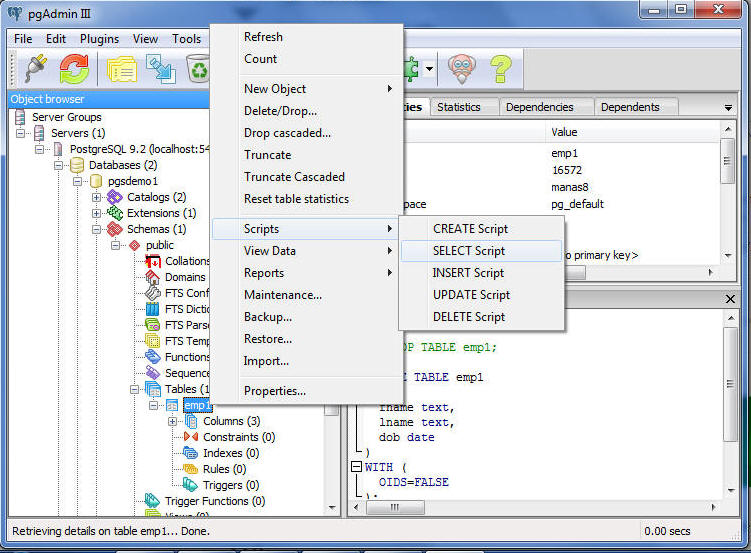
Task: Open the Guru hints icon
Action: (x=461, y=68)
